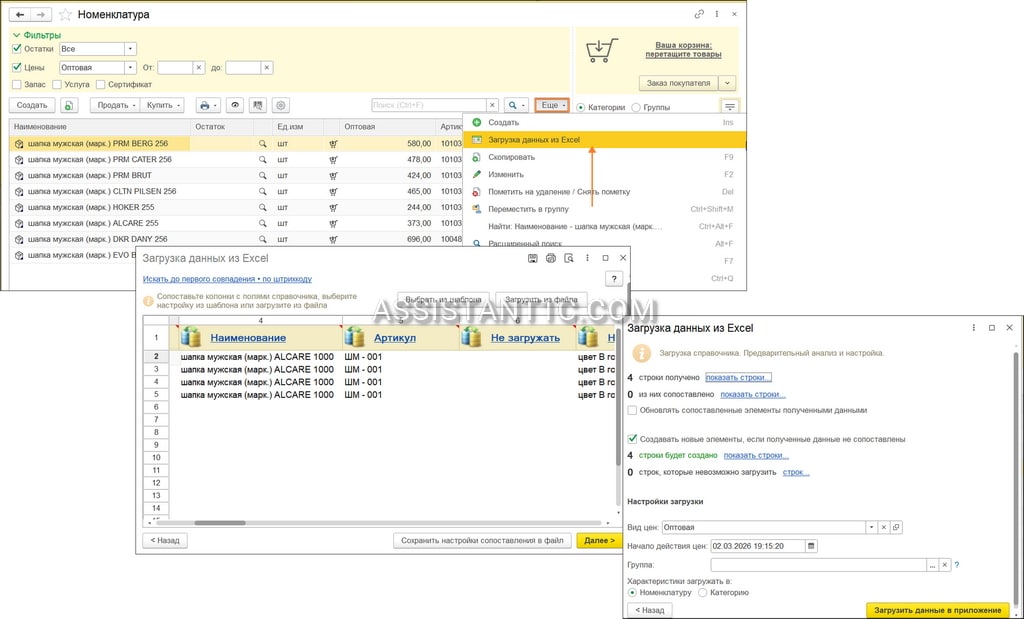Open the barcode search icon in the toolbar
Viewport: 1024px width, 619px height.
[x=259, y=105]
